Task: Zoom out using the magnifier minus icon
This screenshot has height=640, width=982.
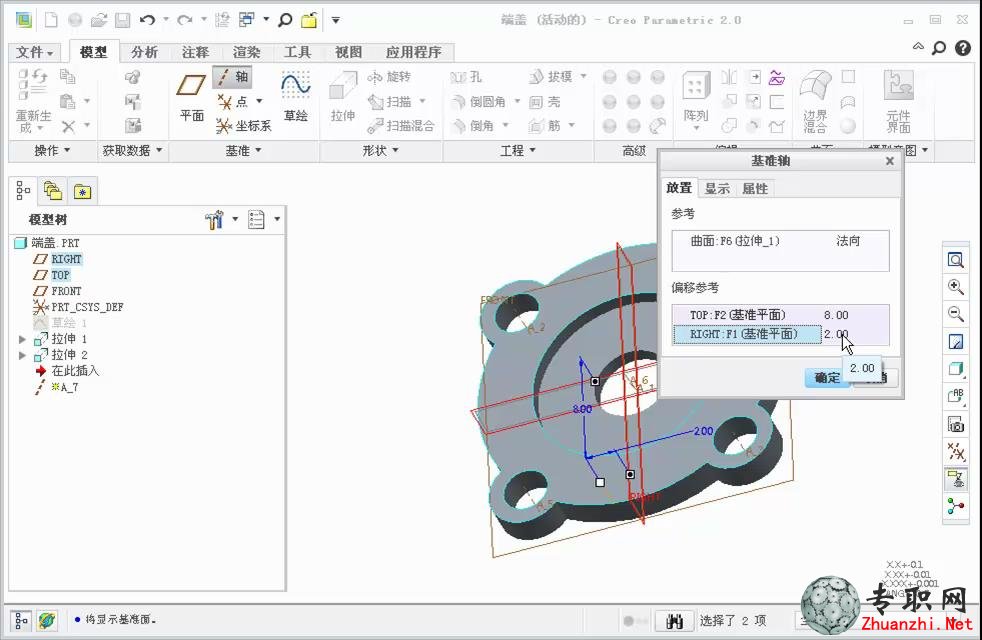Action: coord(956,314)
